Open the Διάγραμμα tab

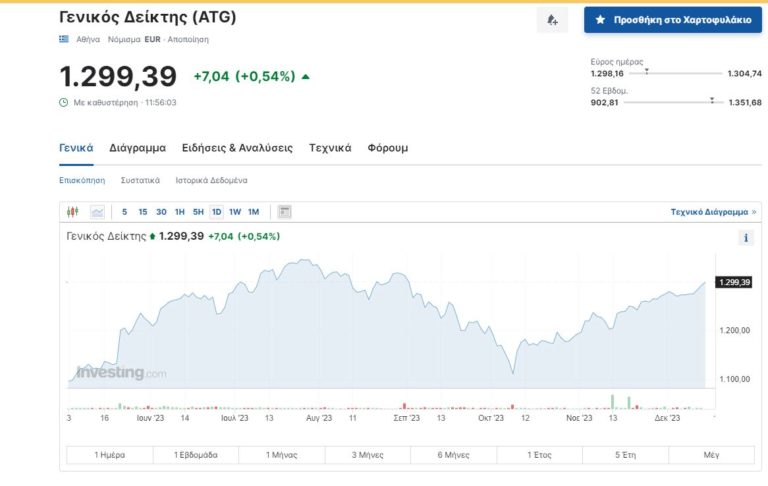click(x=137, y=148)
